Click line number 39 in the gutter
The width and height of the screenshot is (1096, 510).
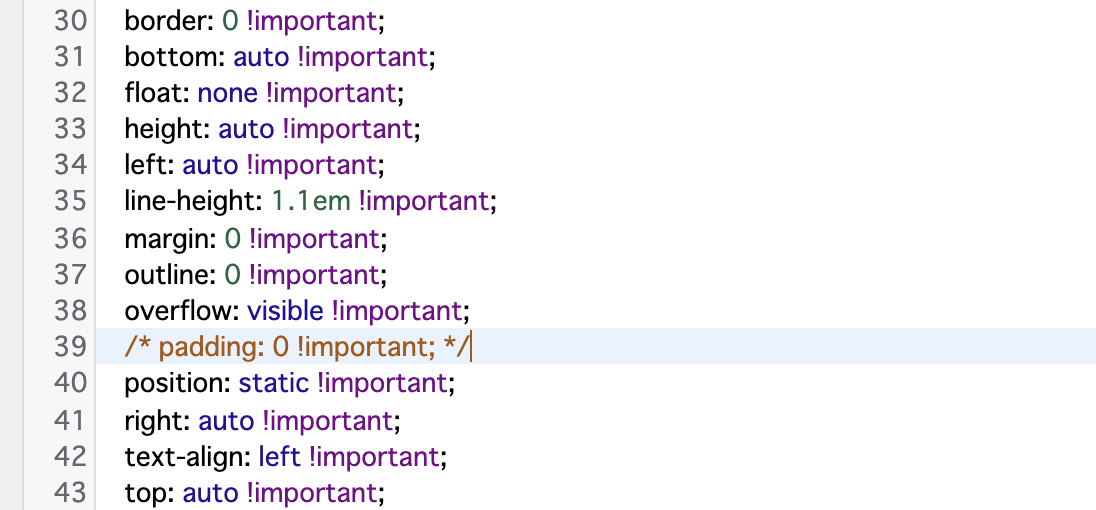[69, 346]
